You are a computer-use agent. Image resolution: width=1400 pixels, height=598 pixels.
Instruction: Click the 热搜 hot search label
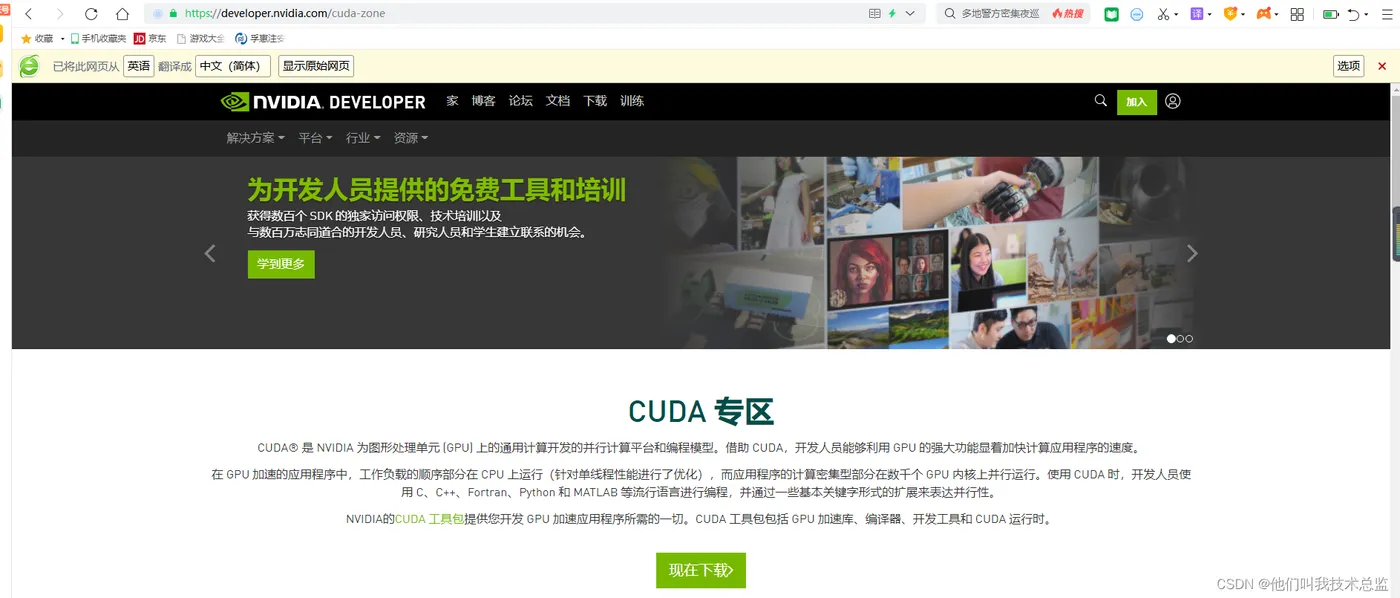[1068, 14]
